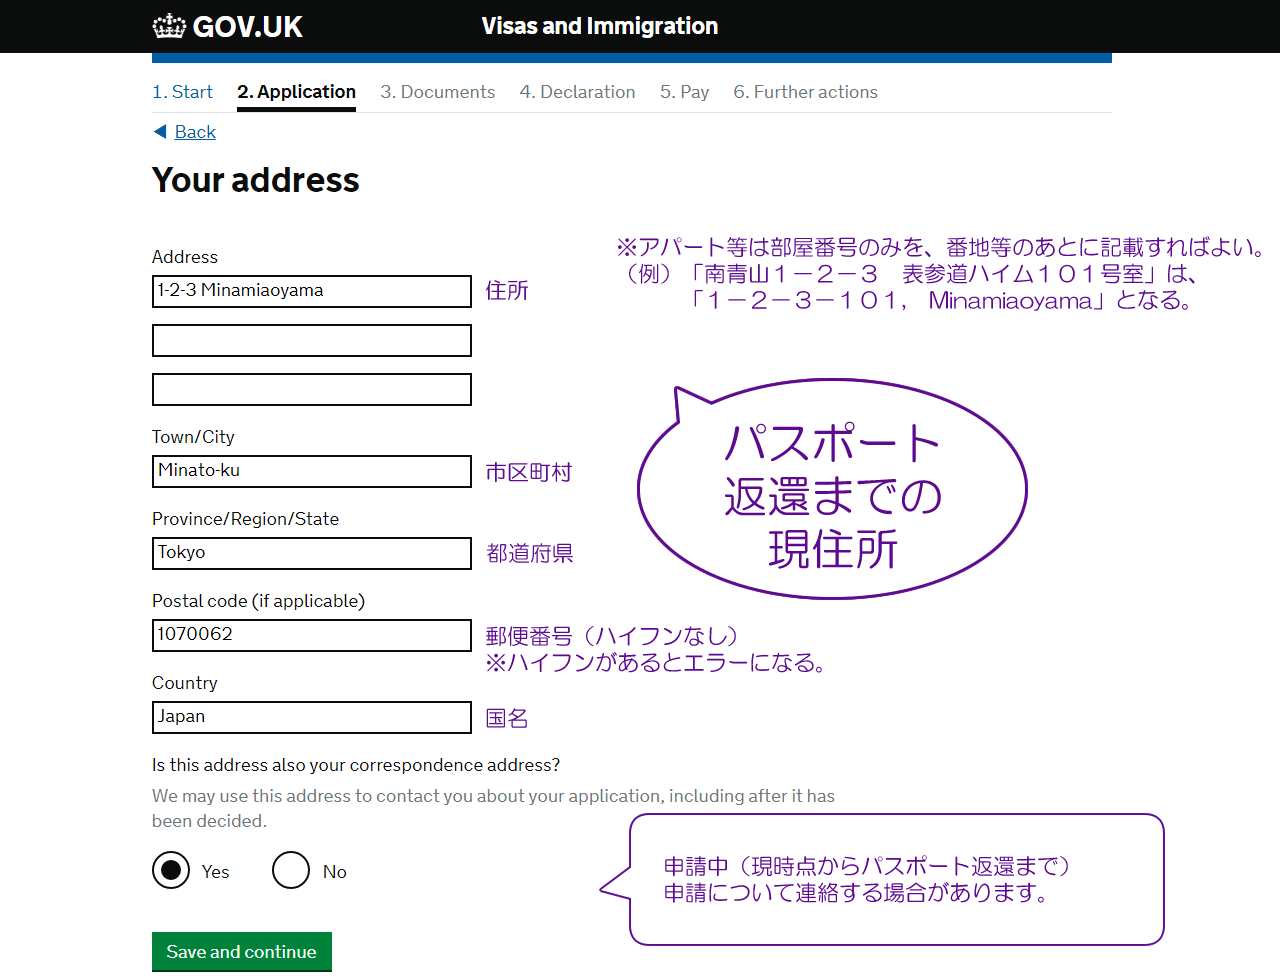Click the Yes radio label text
Image resolution: width=1280 pixels, height=980 pixels.
pyautogui.click(x=215, y=872)
